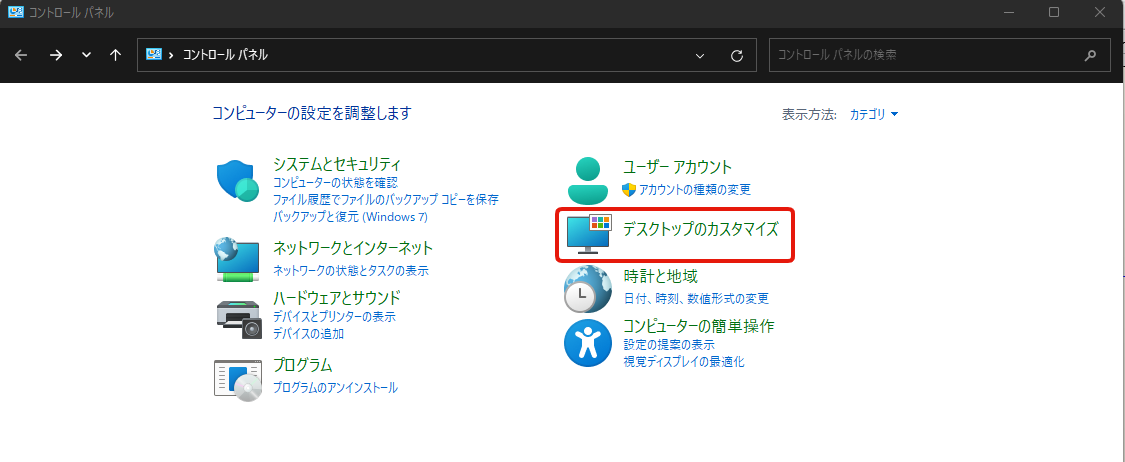Click the Clock and Region icon

click(587, 289)
